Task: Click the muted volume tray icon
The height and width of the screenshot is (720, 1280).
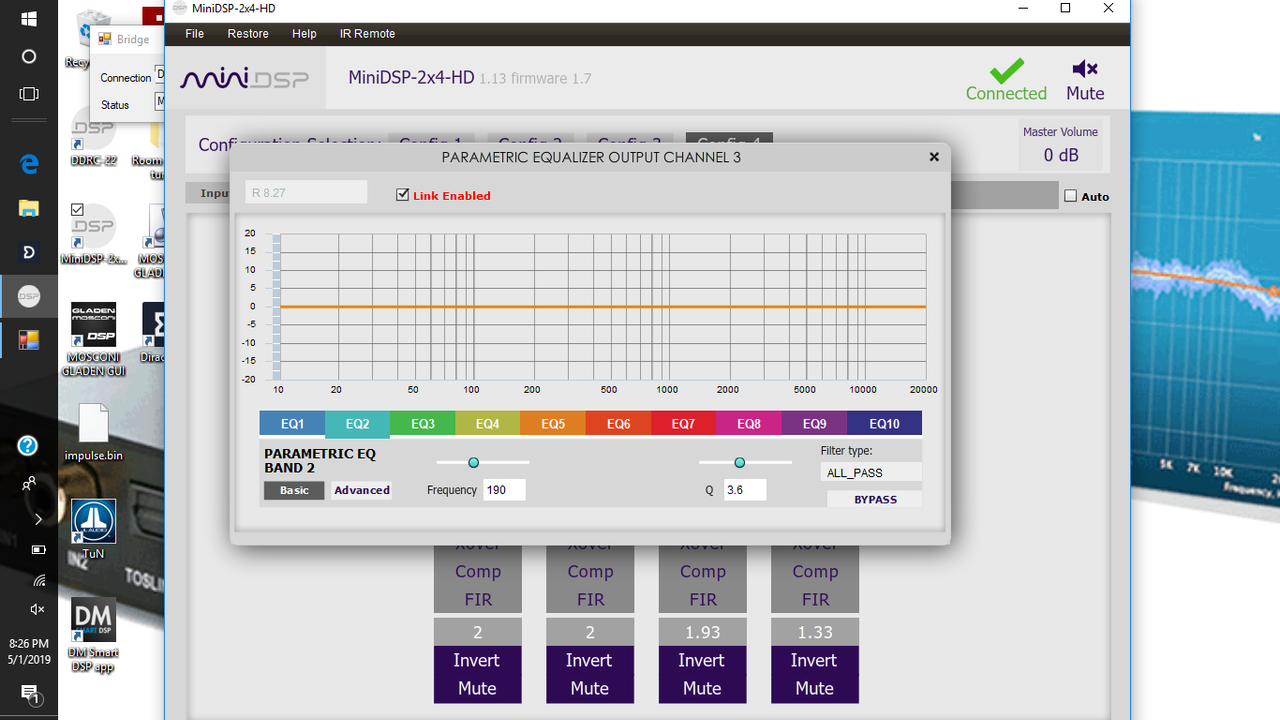Action: (38, 609)
